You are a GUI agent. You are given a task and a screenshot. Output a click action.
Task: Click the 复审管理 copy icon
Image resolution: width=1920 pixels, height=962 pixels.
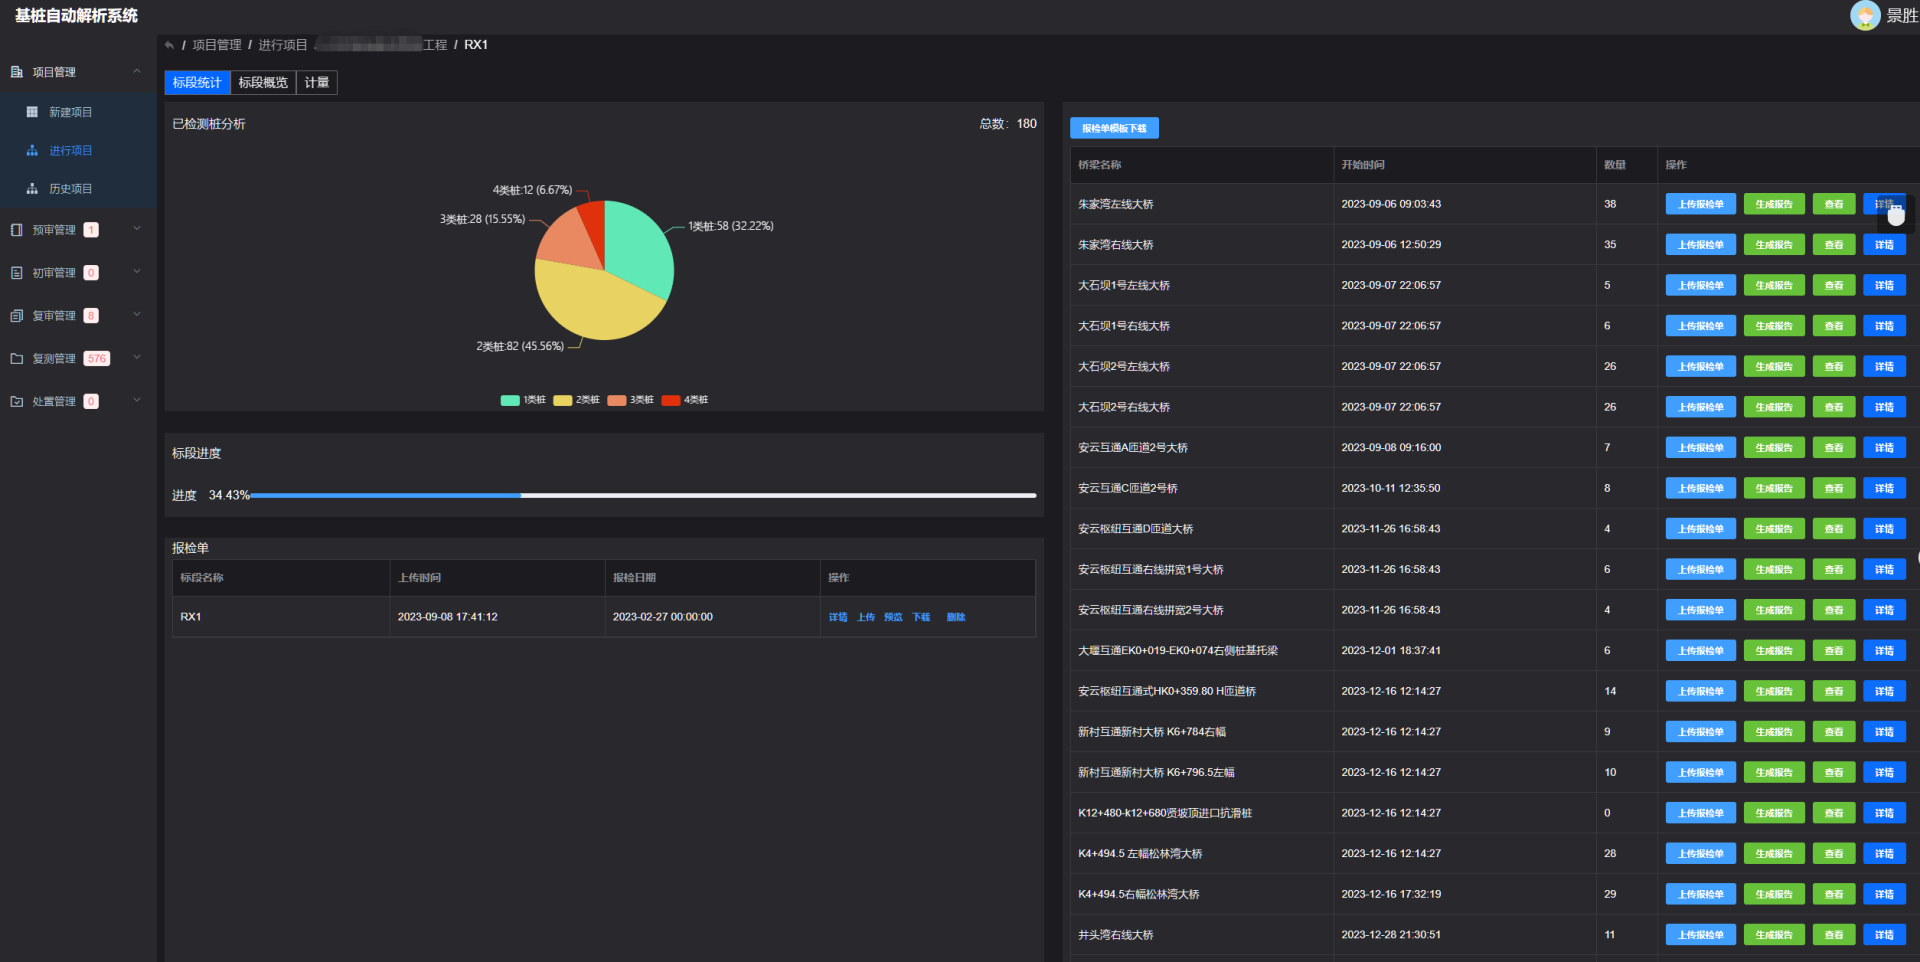point(16,316)
